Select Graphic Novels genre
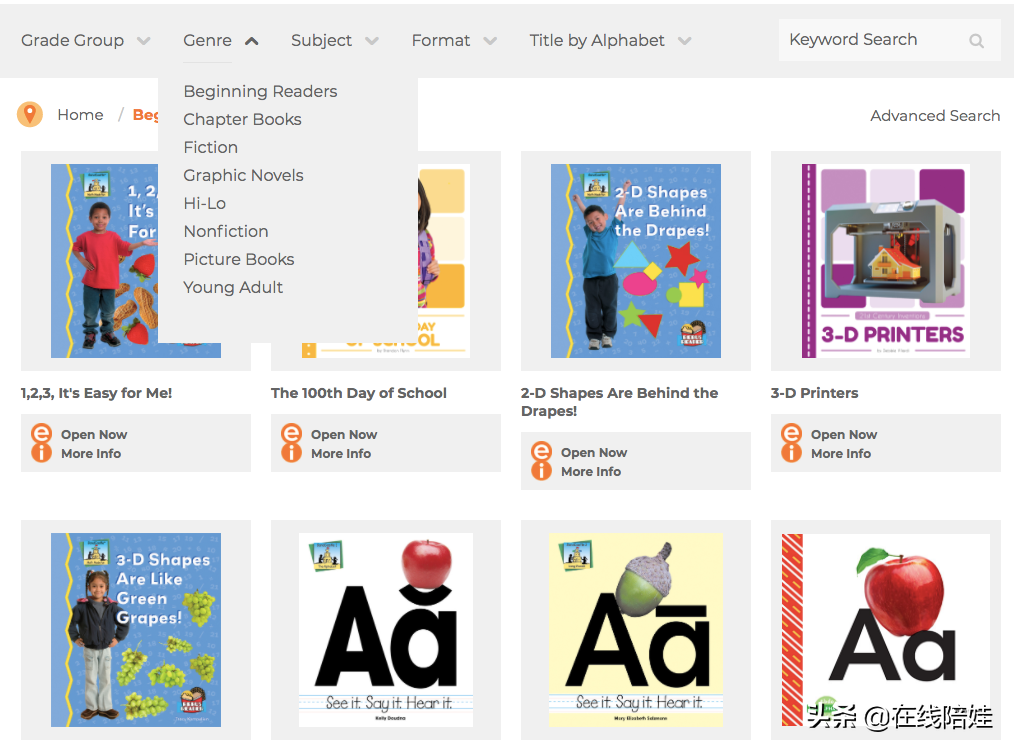 click(x=243, y=175)
